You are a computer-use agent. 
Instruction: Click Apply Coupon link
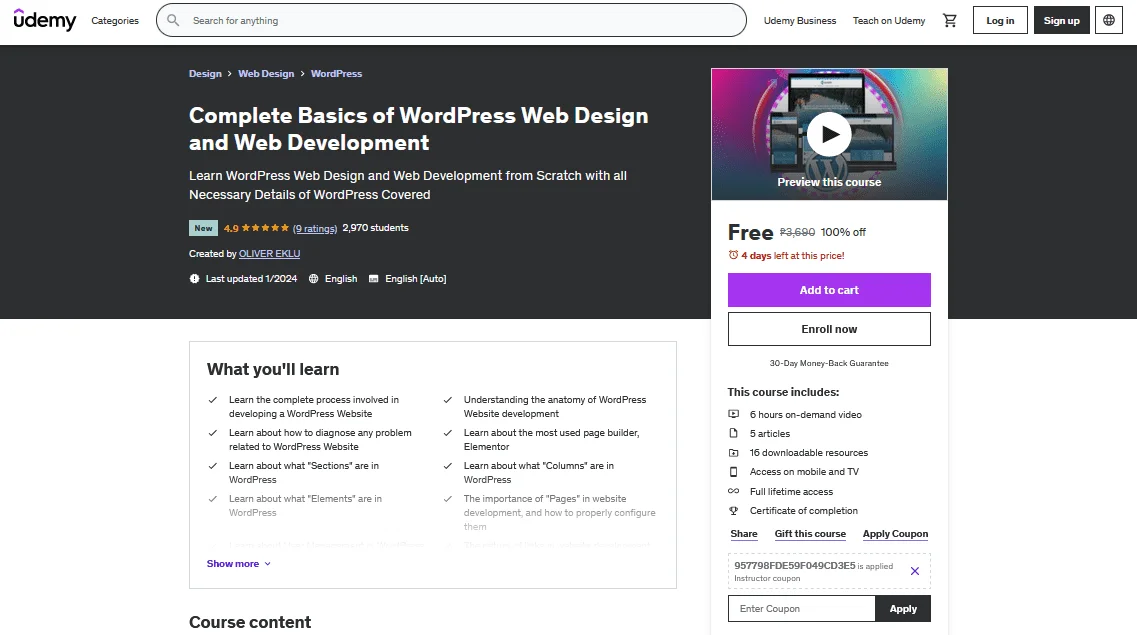pyautogui.click(x=895, y=534)
